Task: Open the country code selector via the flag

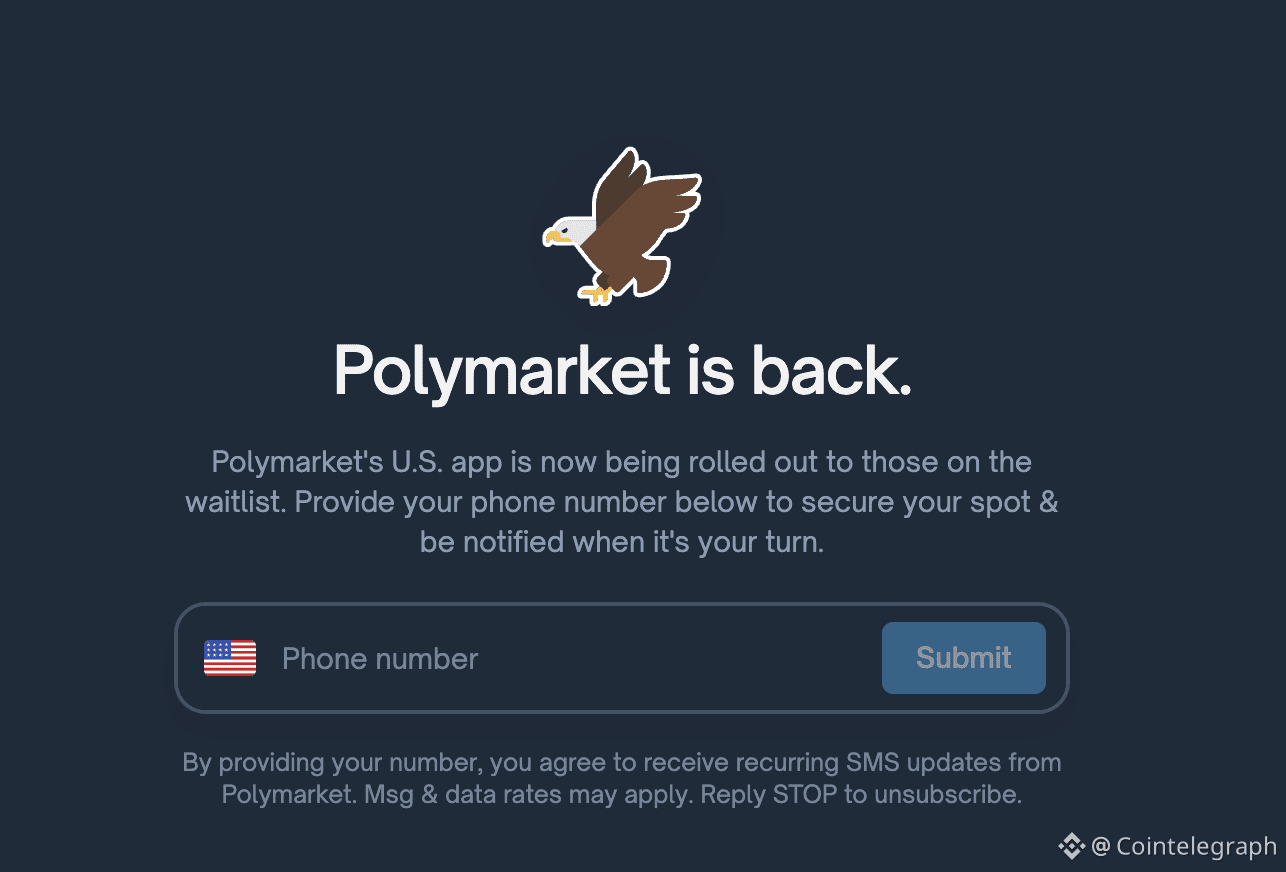Action: pos(229,658)
